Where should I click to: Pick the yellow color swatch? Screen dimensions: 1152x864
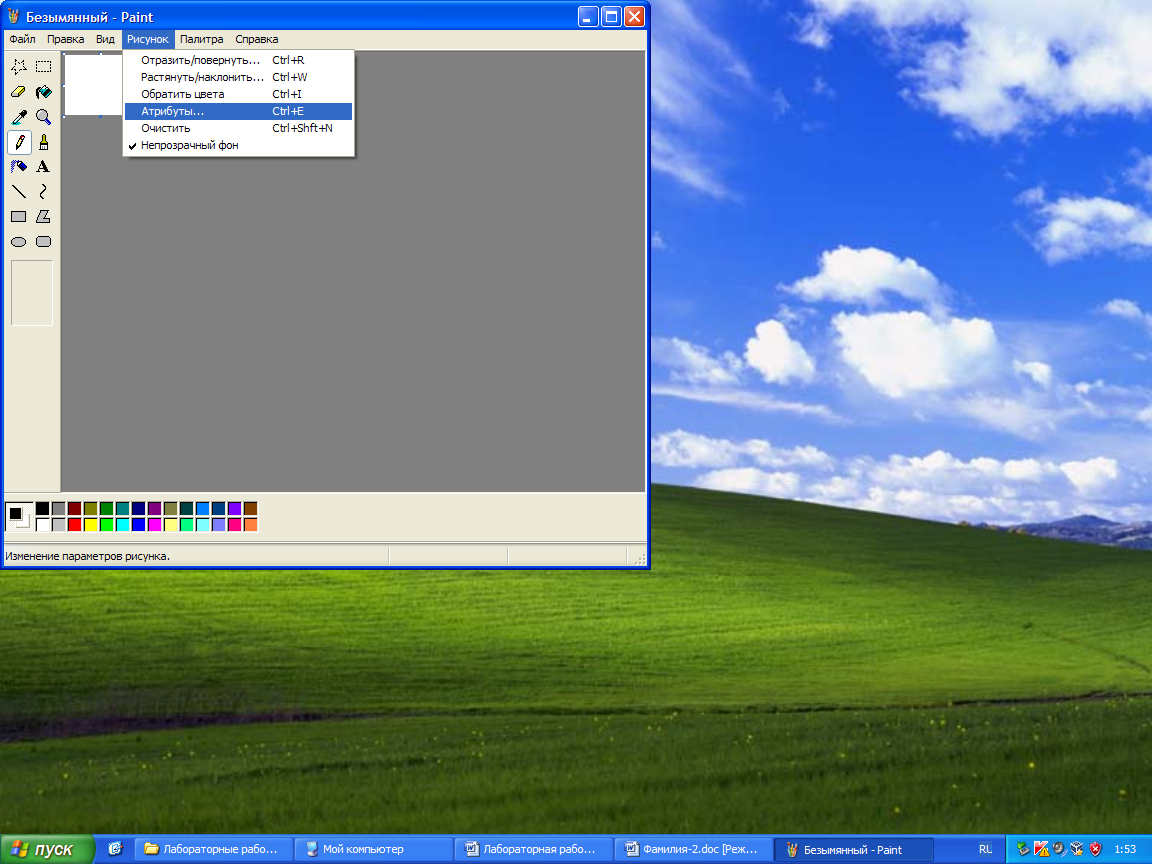[90, 525]
